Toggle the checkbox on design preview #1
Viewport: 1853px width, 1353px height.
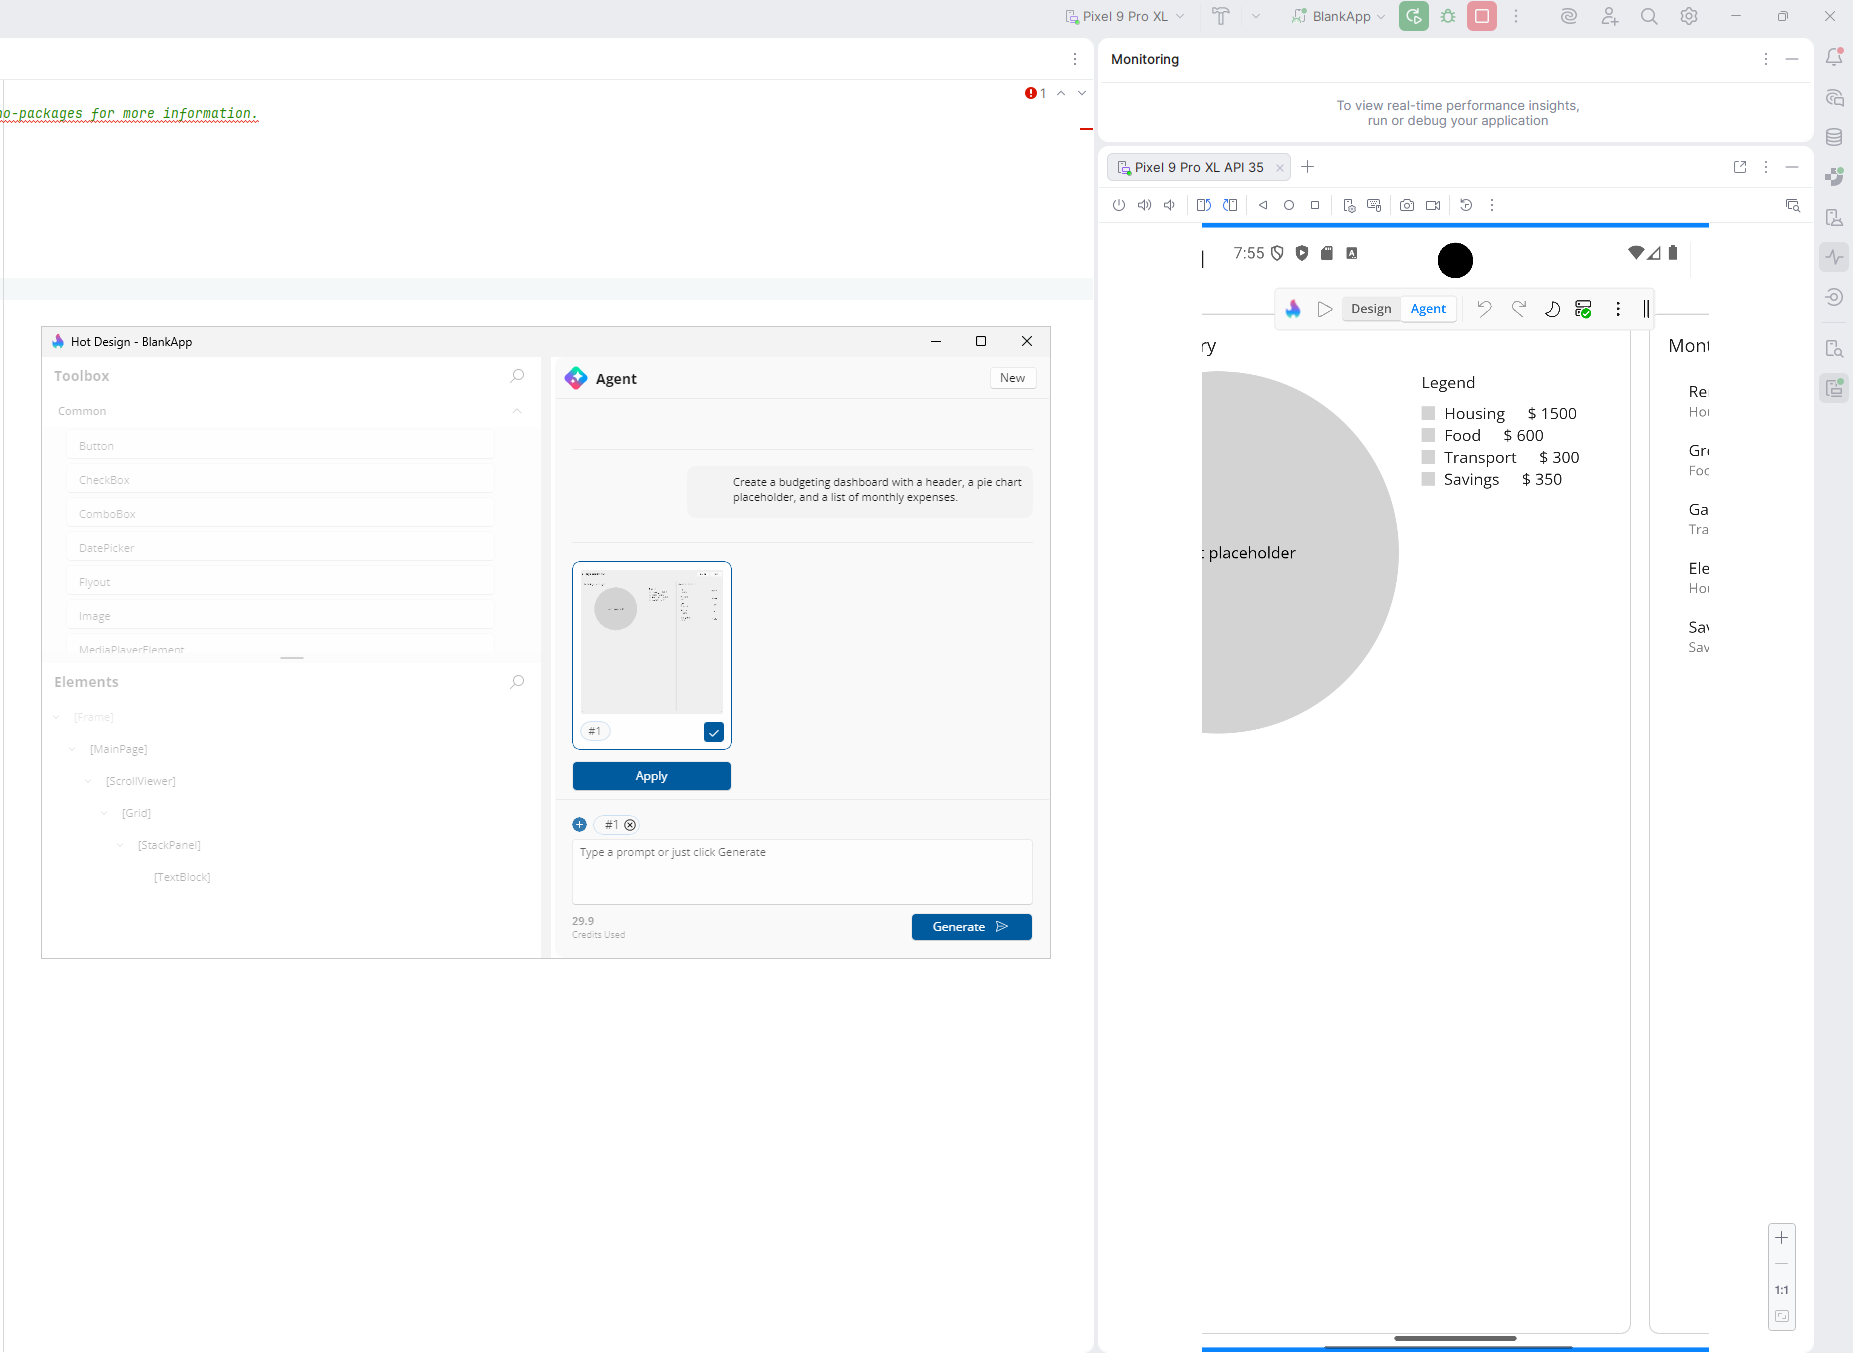pyautogui.click(x=714, y=732)
